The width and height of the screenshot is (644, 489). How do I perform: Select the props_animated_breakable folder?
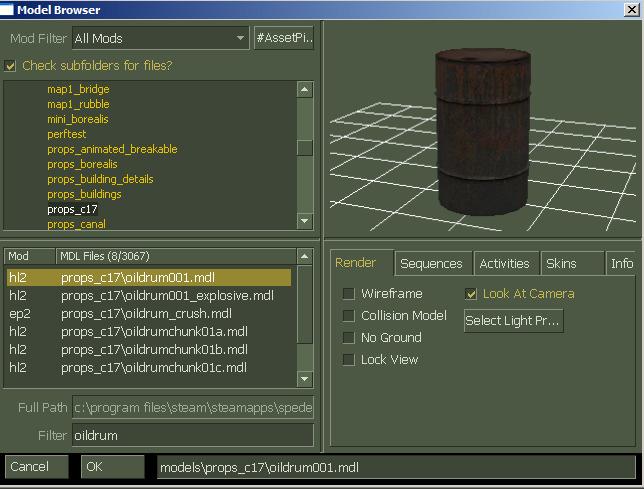click(112, 149)
